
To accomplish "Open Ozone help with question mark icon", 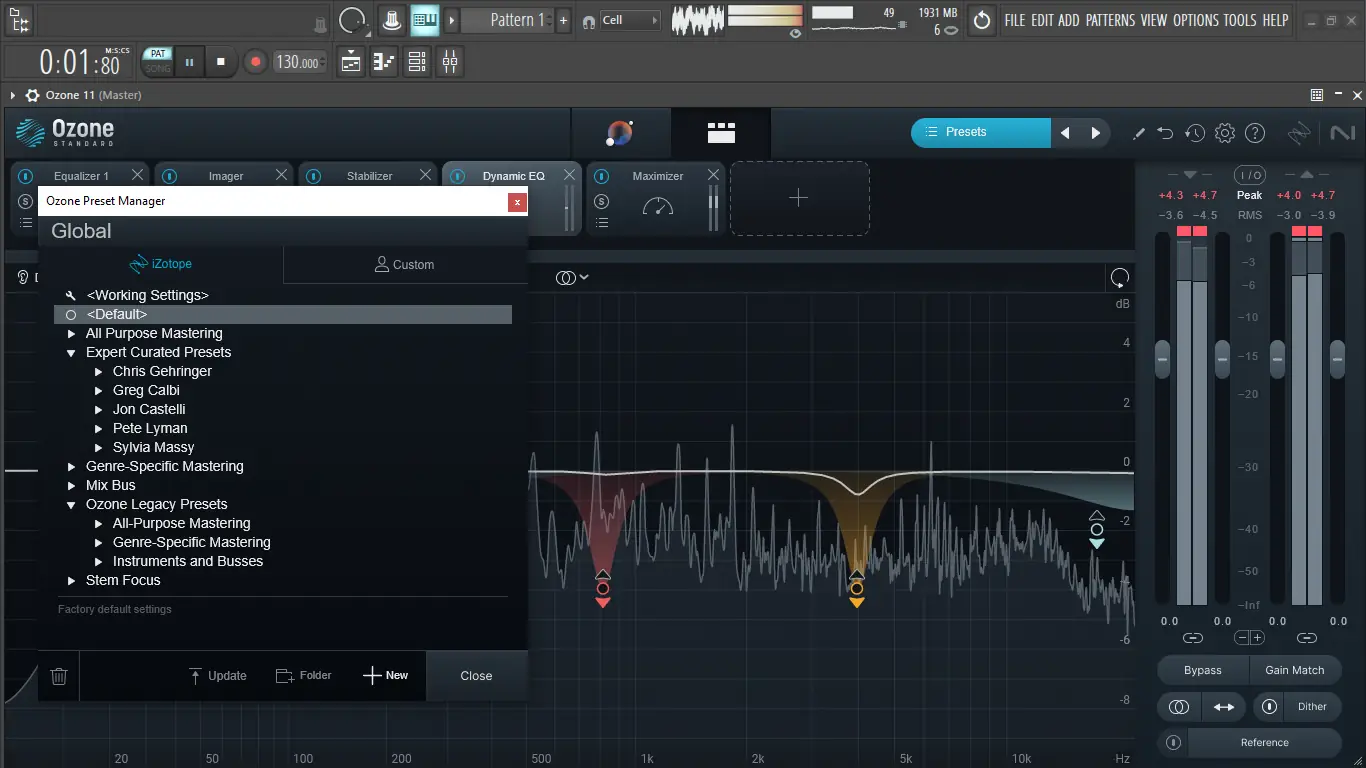I will point(1255,132).
